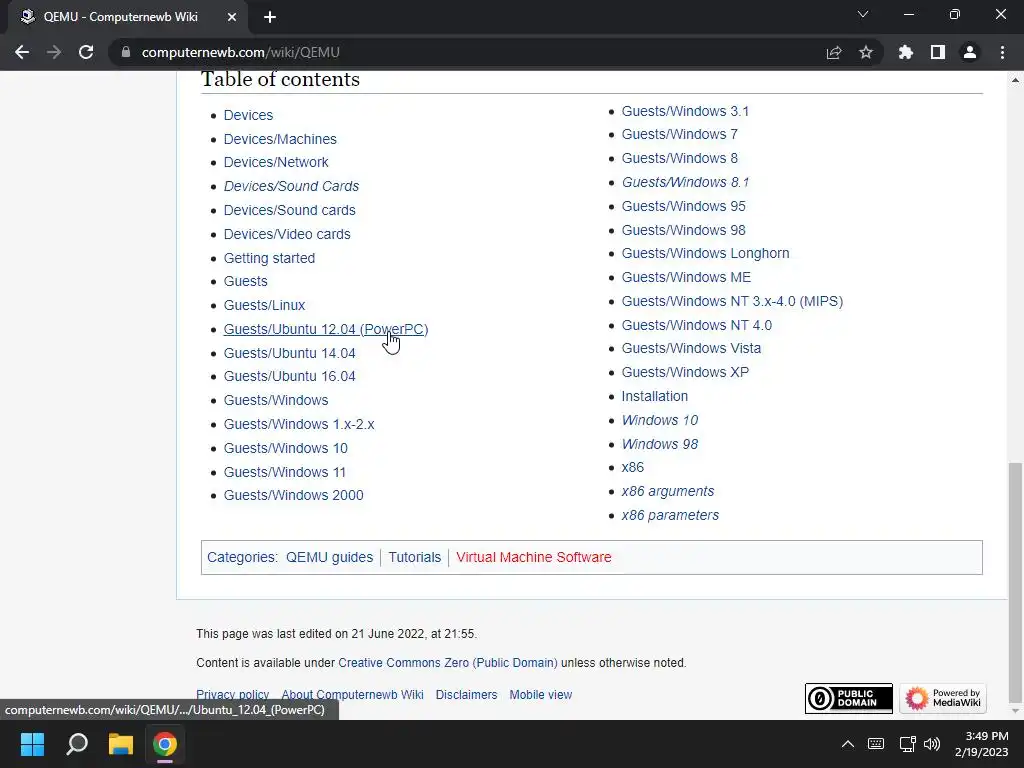Open the Guests/Windows 2000 link
Image resolution: width=1024 pixels, height=768 pixels.
[293, 495]
